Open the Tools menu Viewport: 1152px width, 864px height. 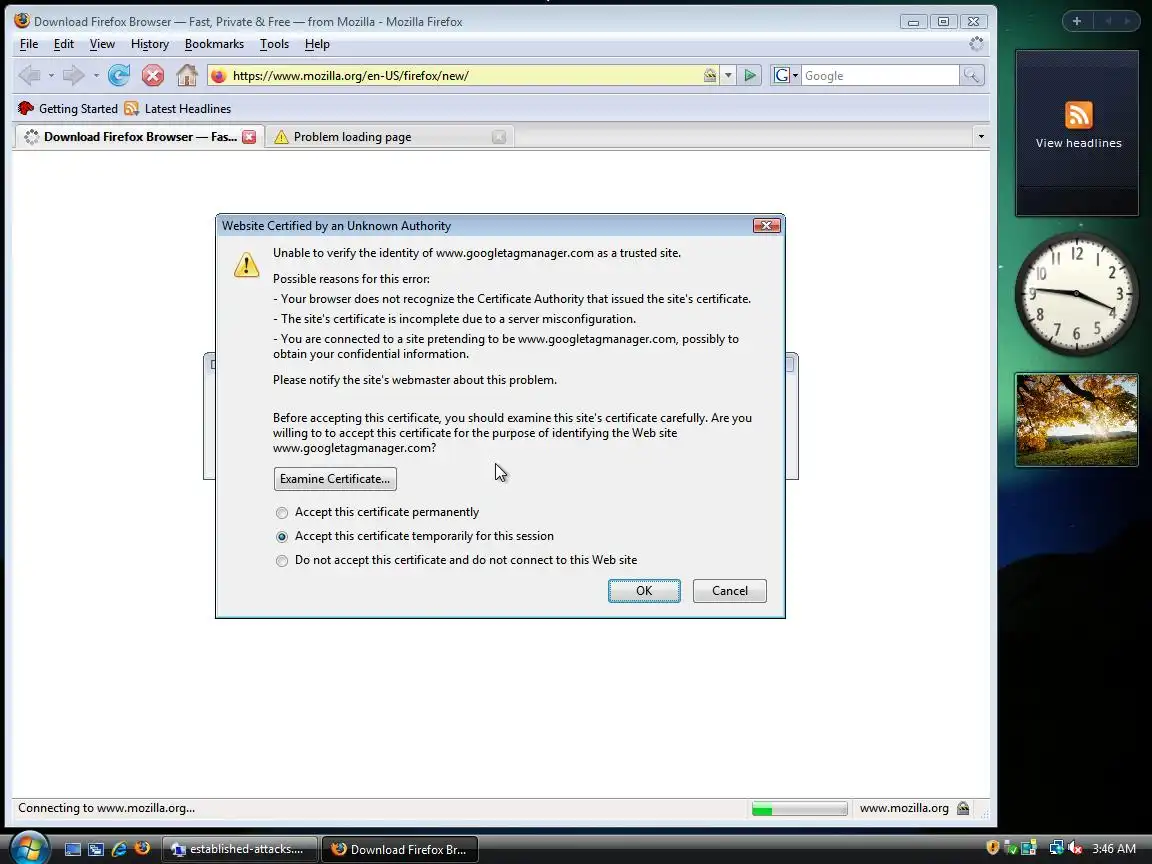pyautogui.click(x=274, y=44)
